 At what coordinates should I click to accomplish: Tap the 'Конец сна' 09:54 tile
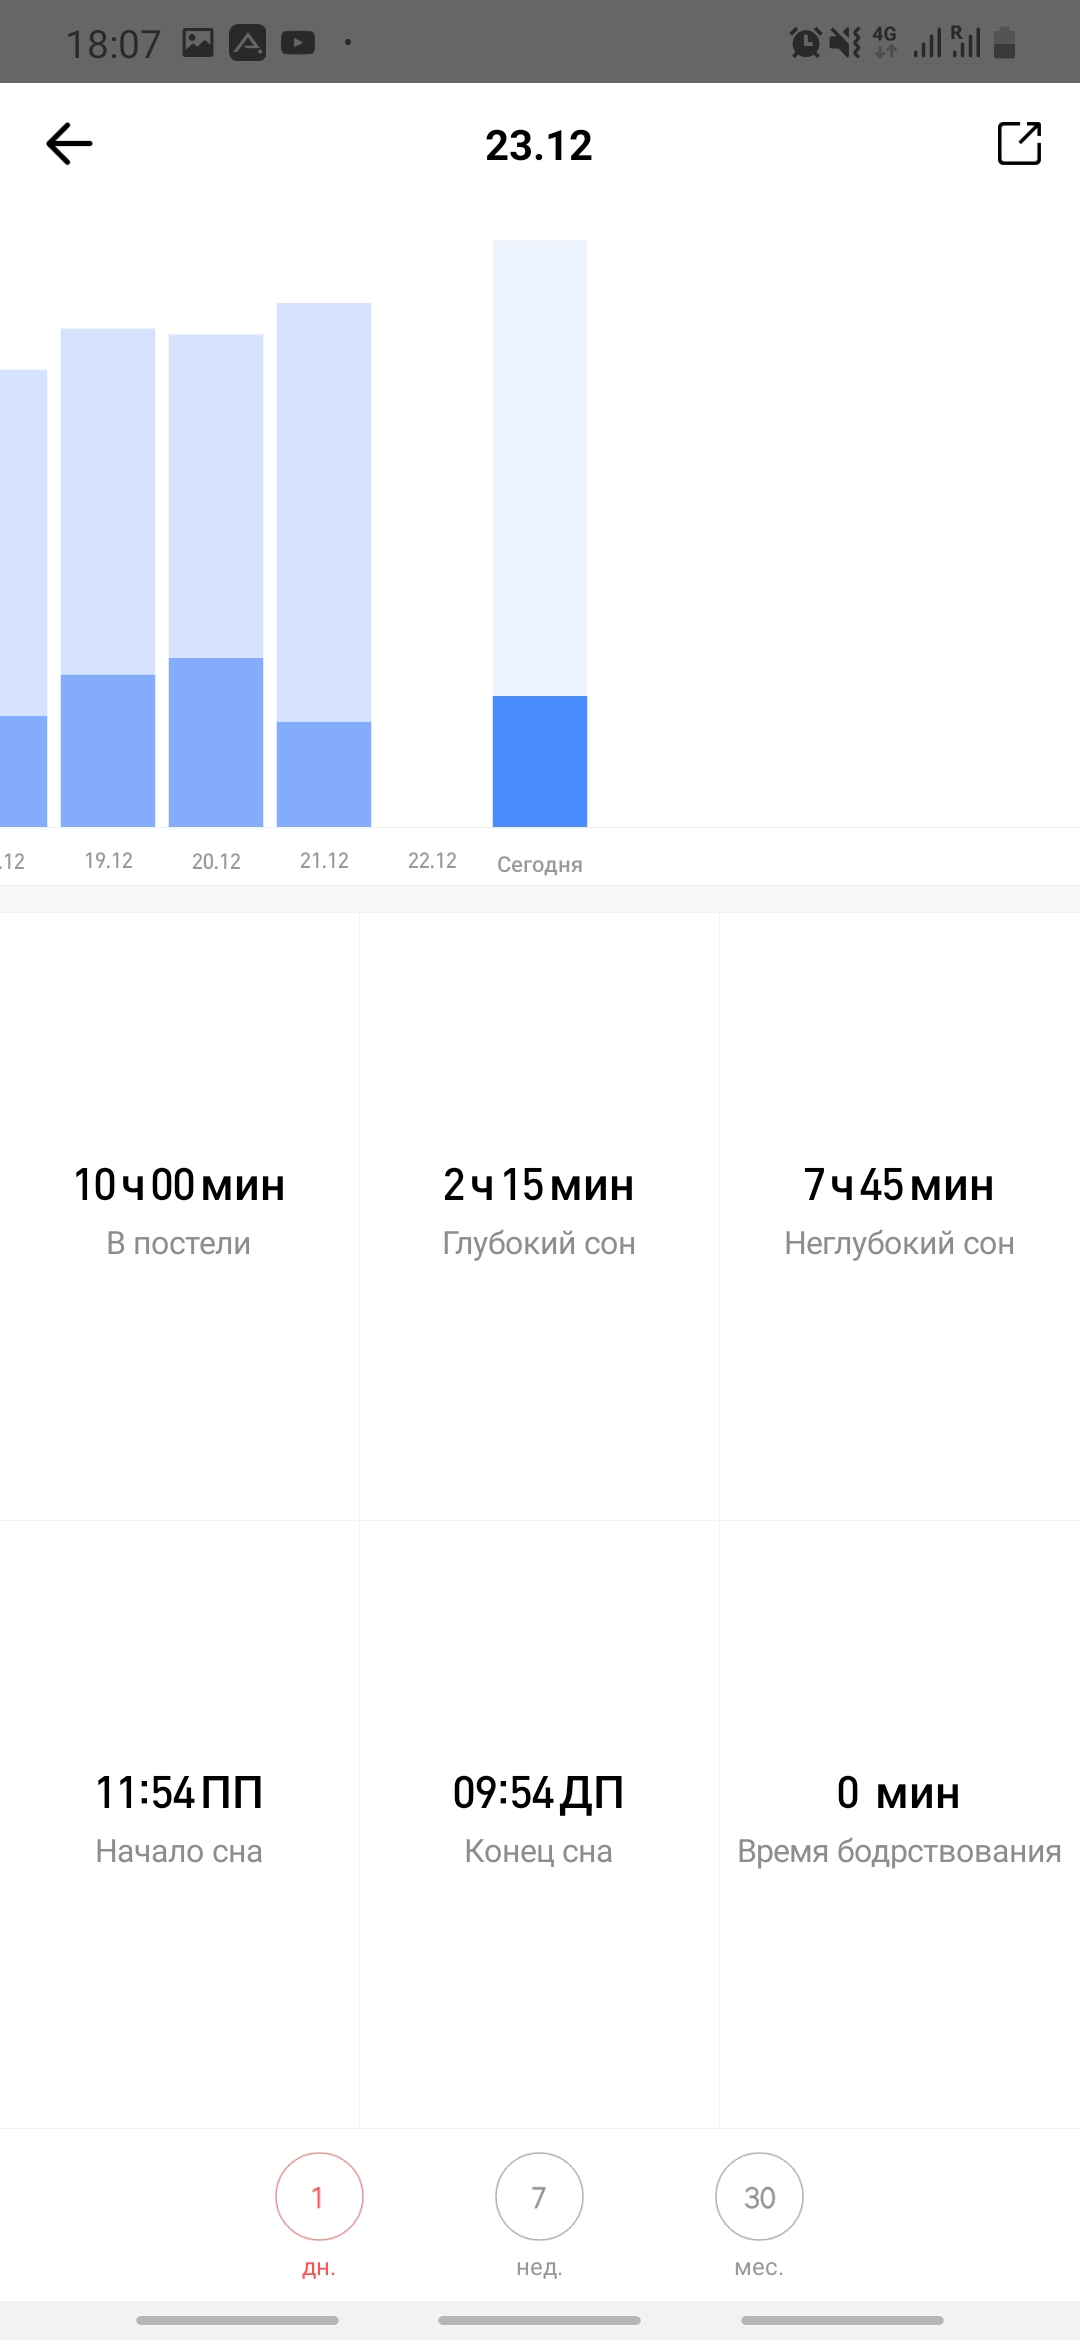pos(539,1818)
